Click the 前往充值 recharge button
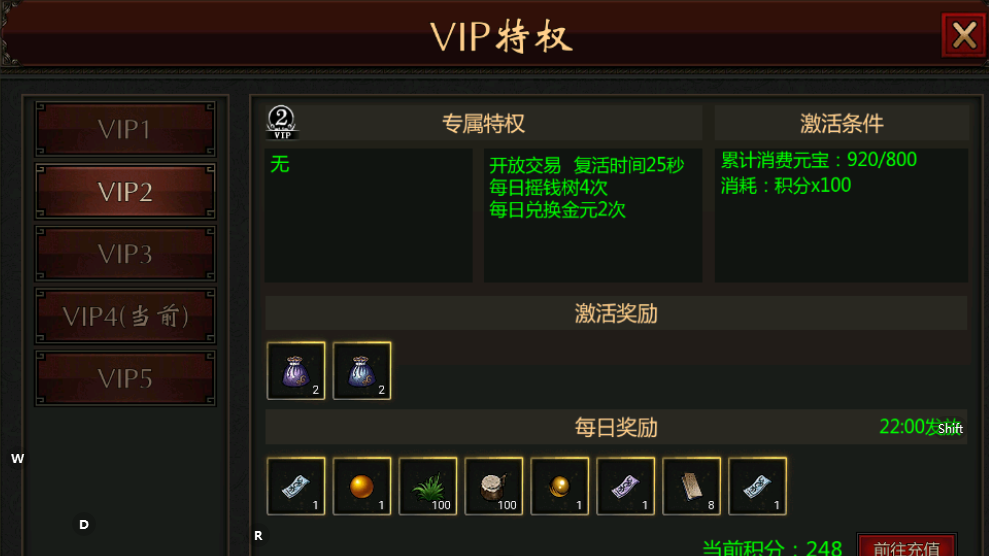The height and width of the screenshot is (556, 989). 906,546
